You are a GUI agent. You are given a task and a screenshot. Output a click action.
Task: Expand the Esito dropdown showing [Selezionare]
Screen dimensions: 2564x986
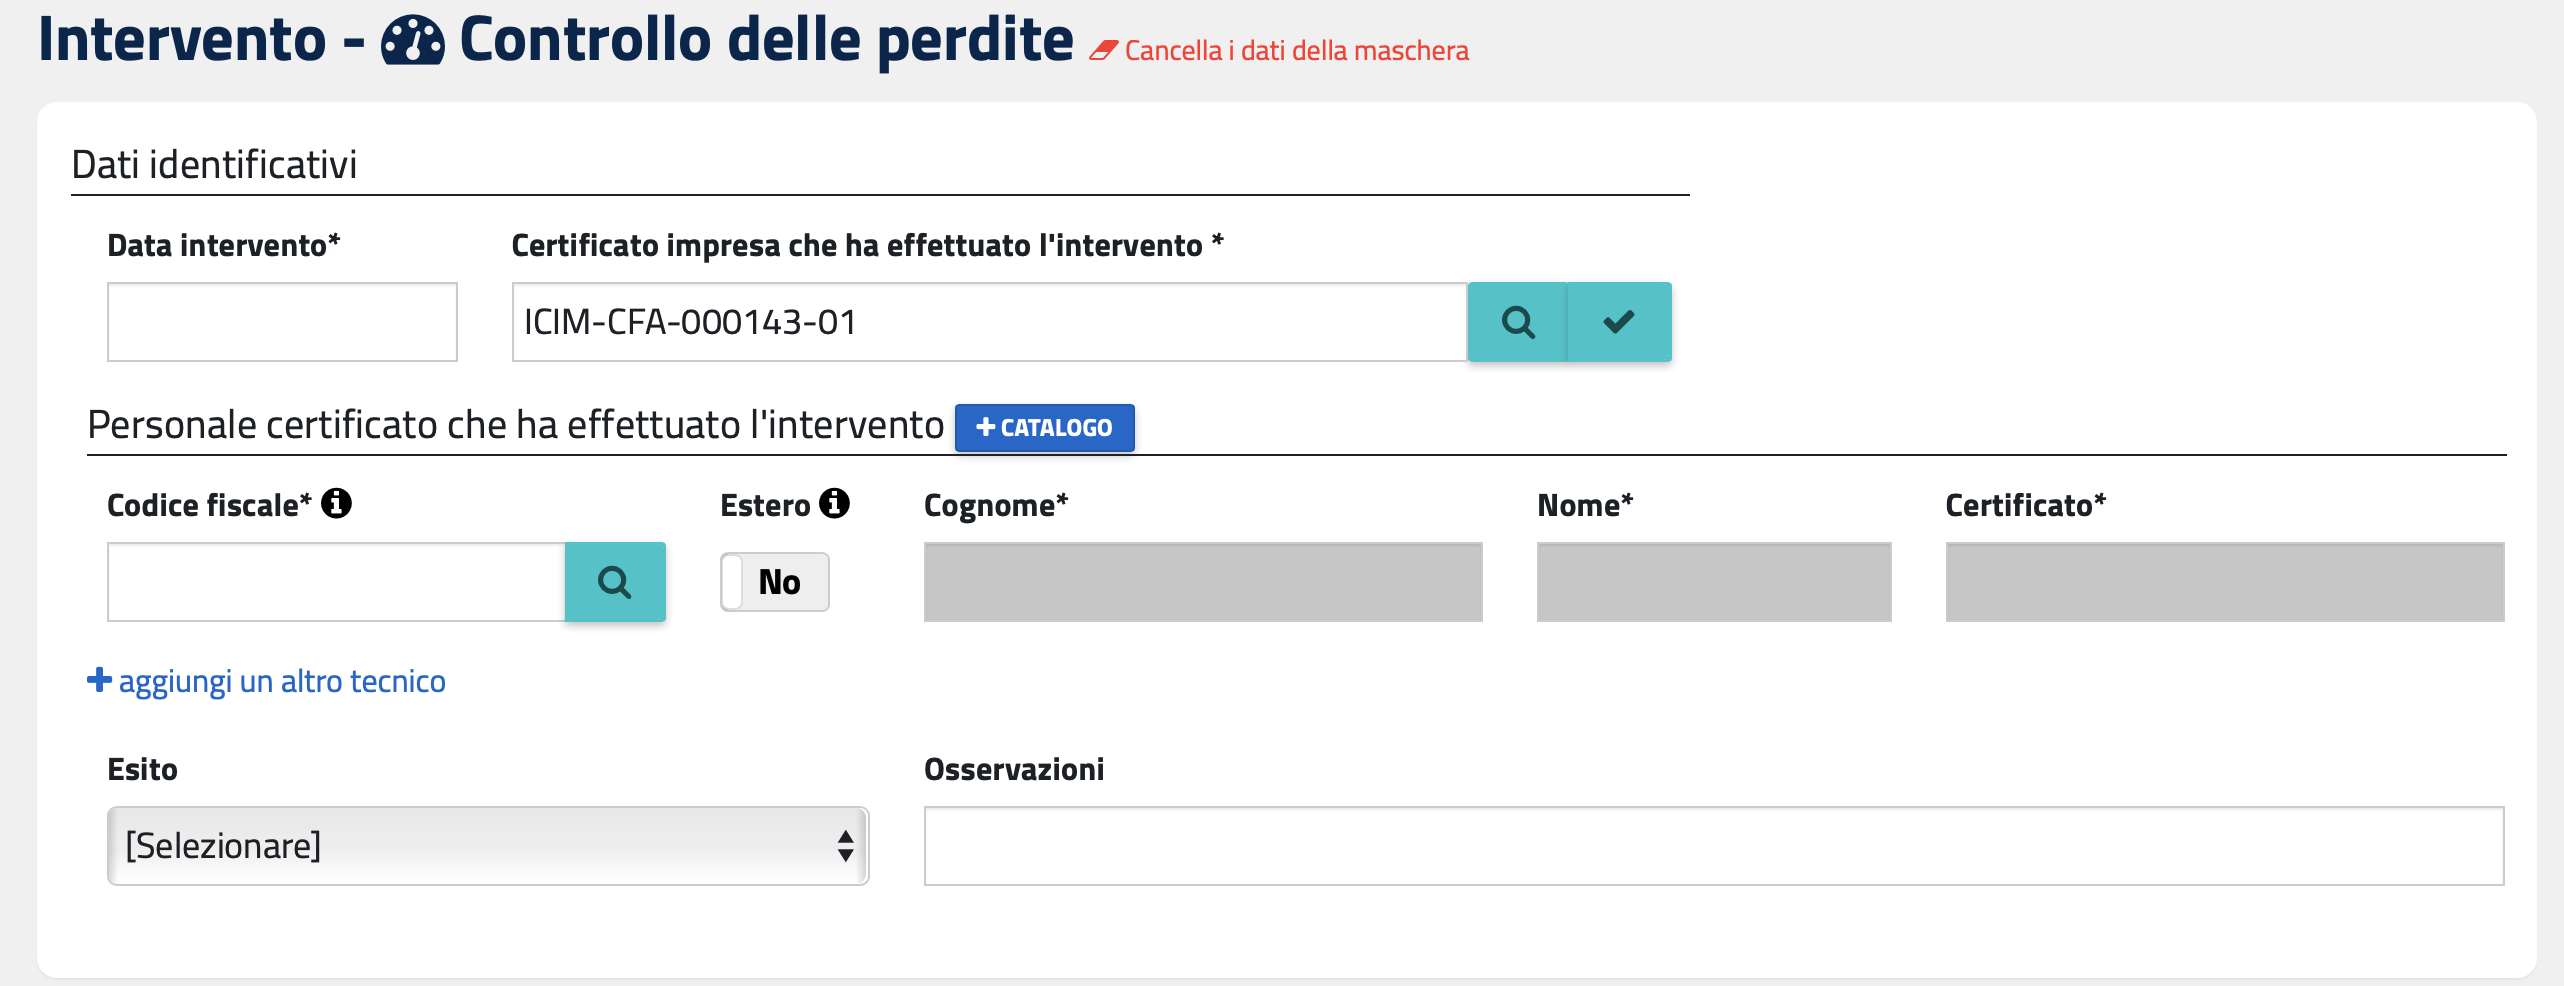[x=488, y=846]
